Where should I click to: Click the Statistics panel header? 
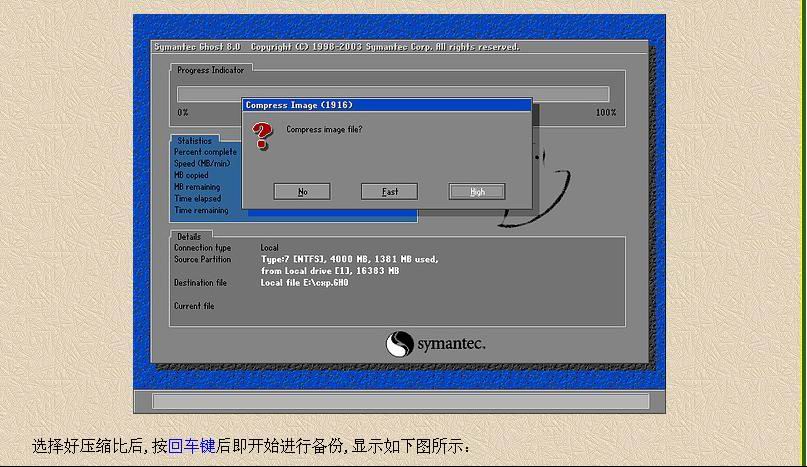pos(195,141)
